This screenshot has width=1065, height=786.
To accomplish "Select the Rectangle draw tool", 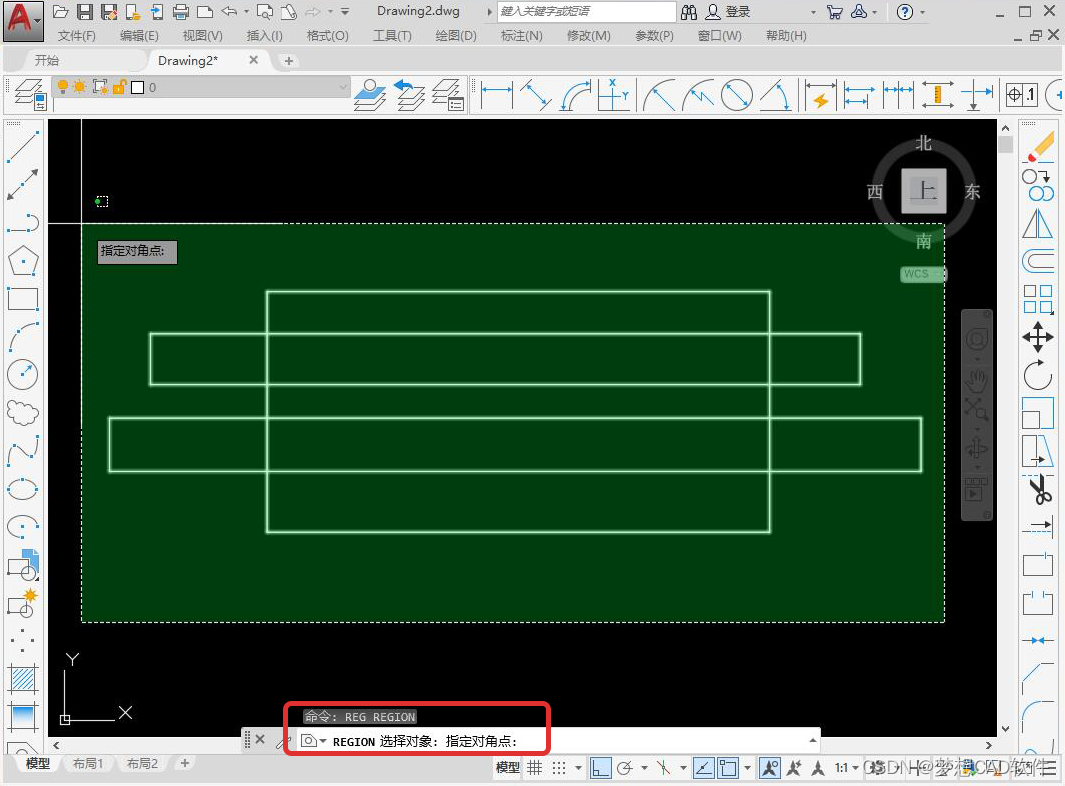I will [x=22, y=298].
